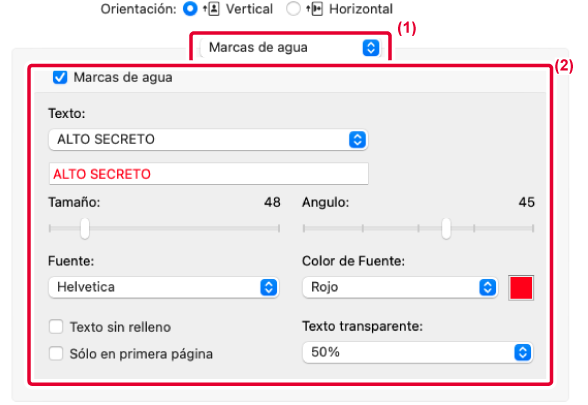Open the Color de Fuente Rojo dropdown
Viewport: 588px width, 405px height.
400,287
